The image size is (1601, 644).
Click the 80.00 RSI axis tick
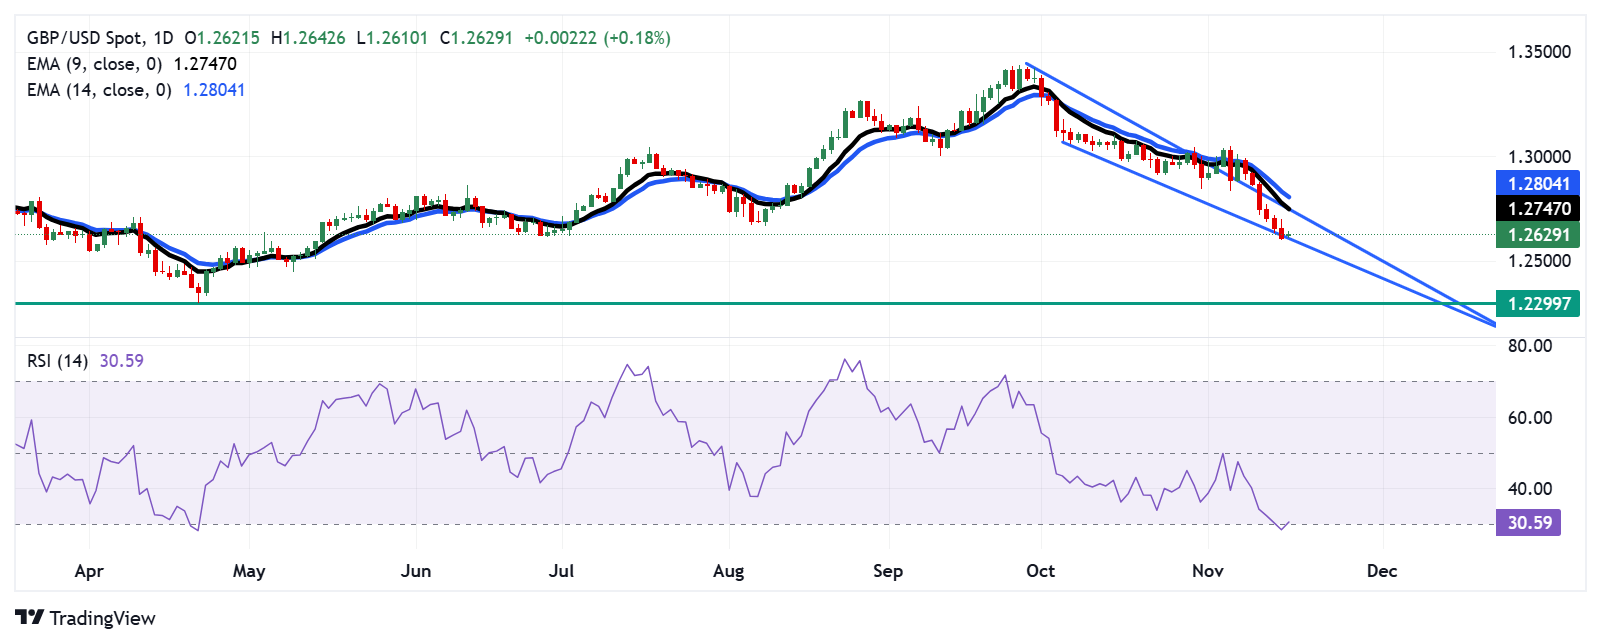(x=1530, y=346)
